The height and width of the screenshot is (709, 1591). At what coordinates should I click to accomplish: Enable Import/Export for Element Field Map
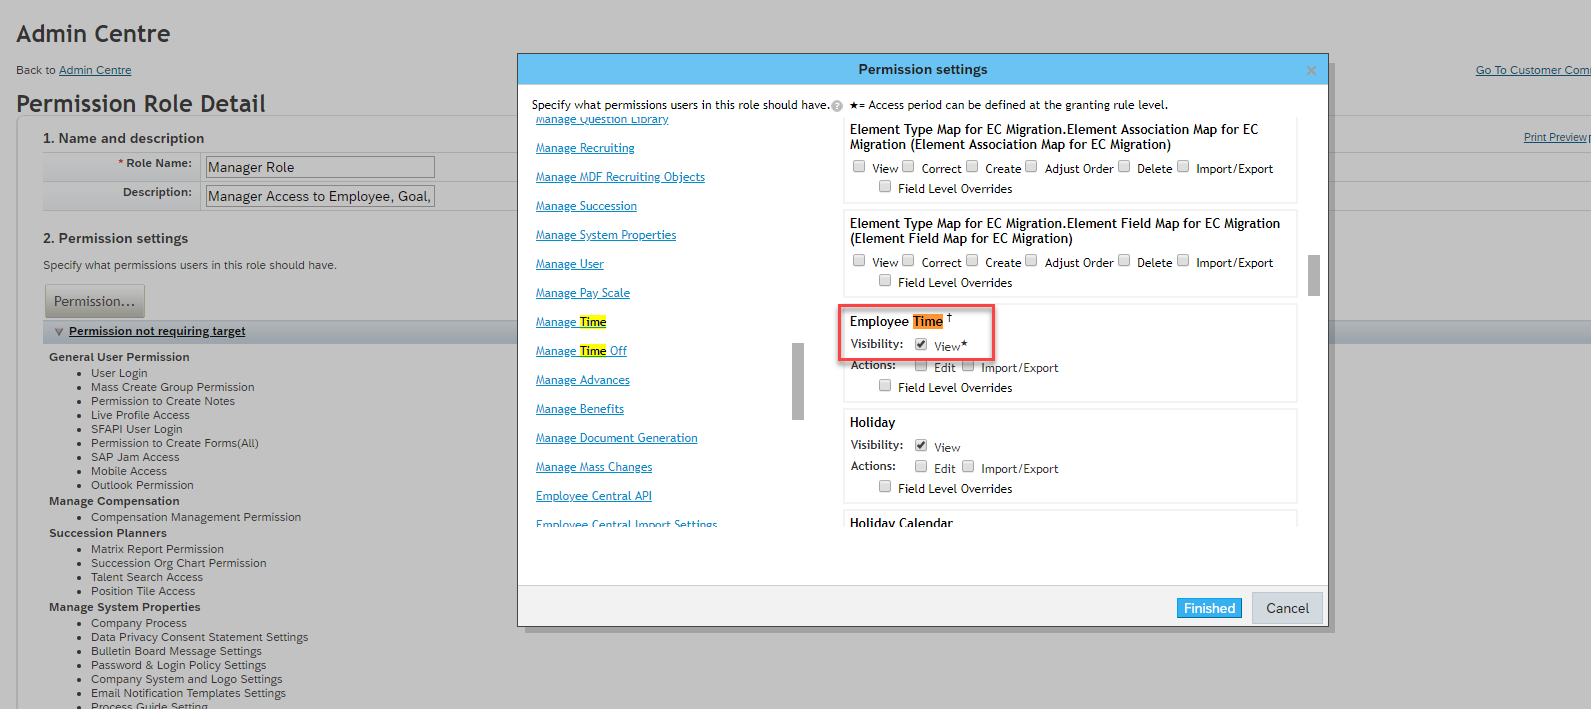point(1183,261)
